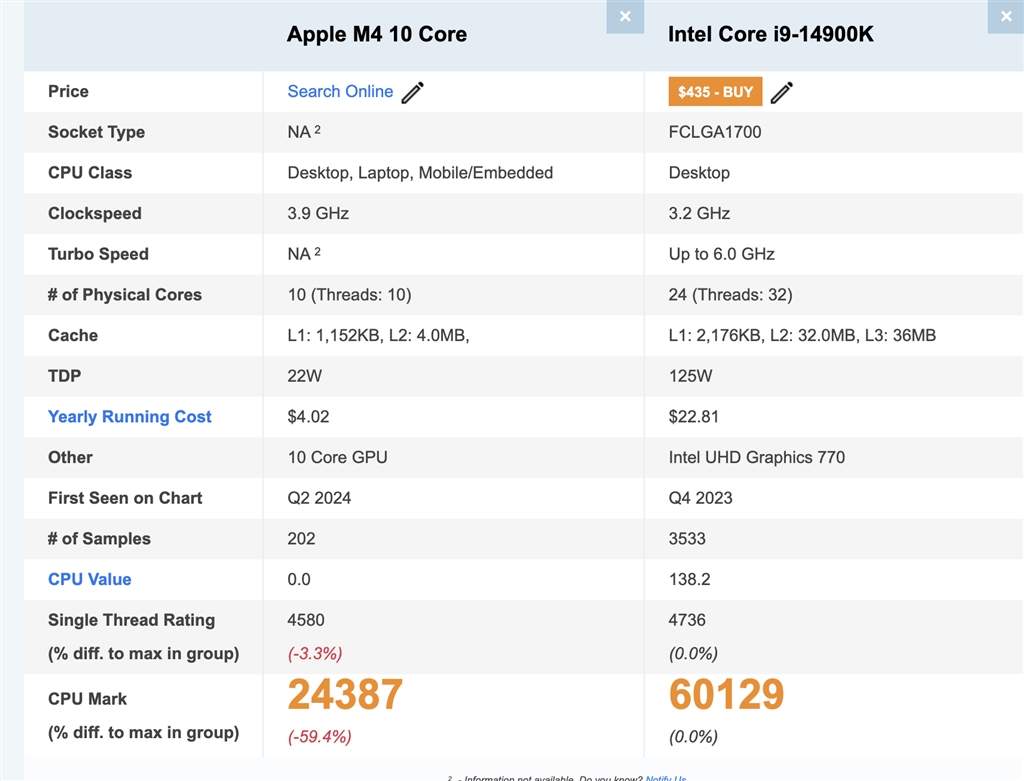Click the -59.4% difference figure
This screenshot has width=1024, height=781.
320,737
